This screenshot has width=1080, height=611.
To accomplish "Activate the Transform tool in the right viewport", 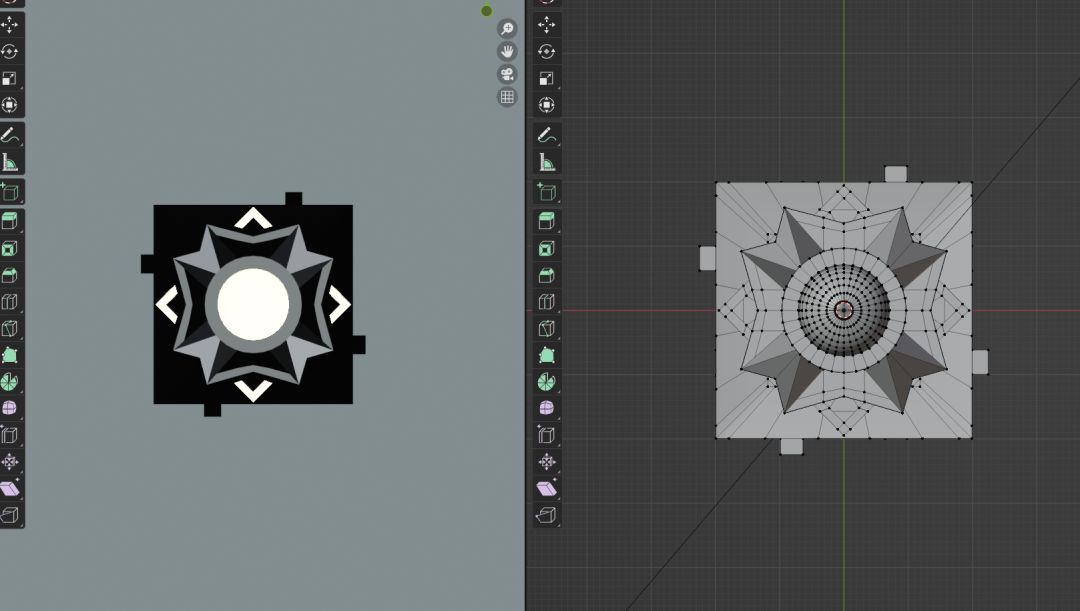I will coord(546,105).
